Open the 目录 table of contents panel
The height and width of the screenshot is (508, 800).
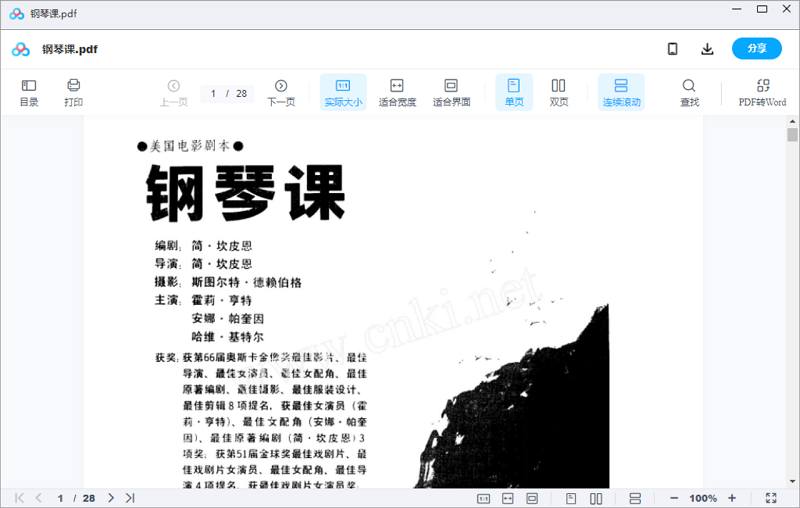coord(29,92)
